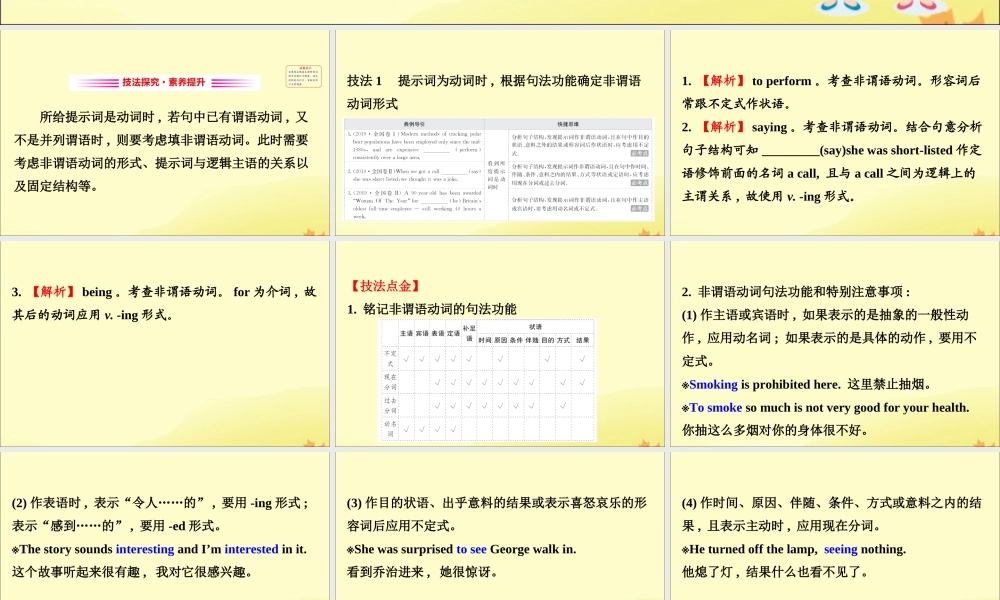This screenshot has height=600, width=1000.
Task: Click the answer word being
Action: (x=97, y=292)
